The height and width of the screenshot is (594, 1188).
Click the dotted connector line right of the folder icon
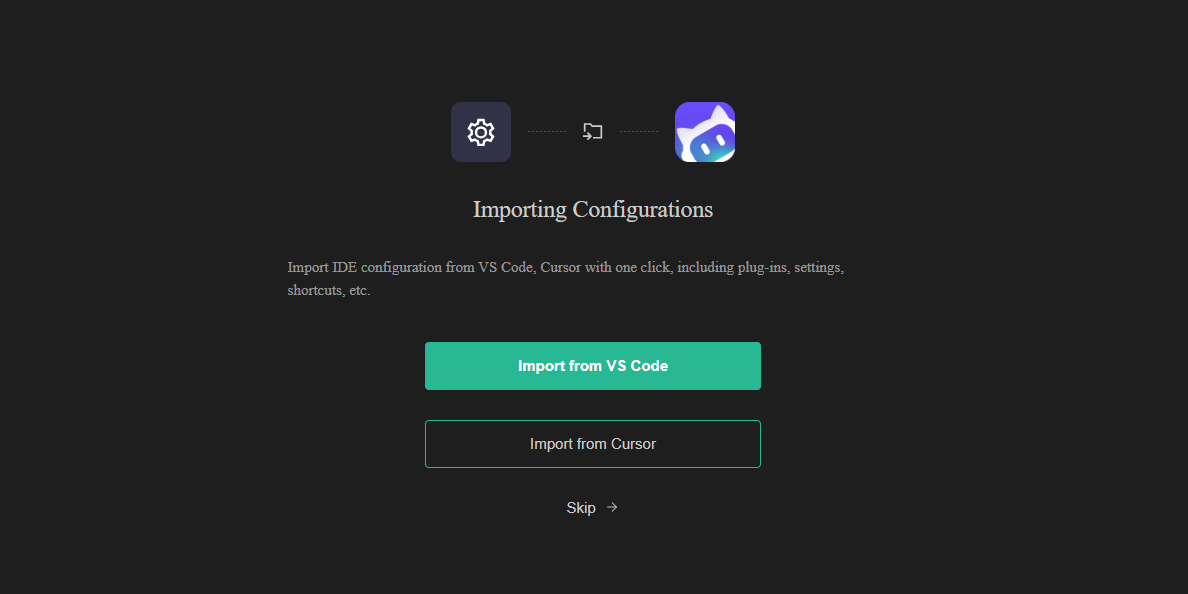pos(639,131)
